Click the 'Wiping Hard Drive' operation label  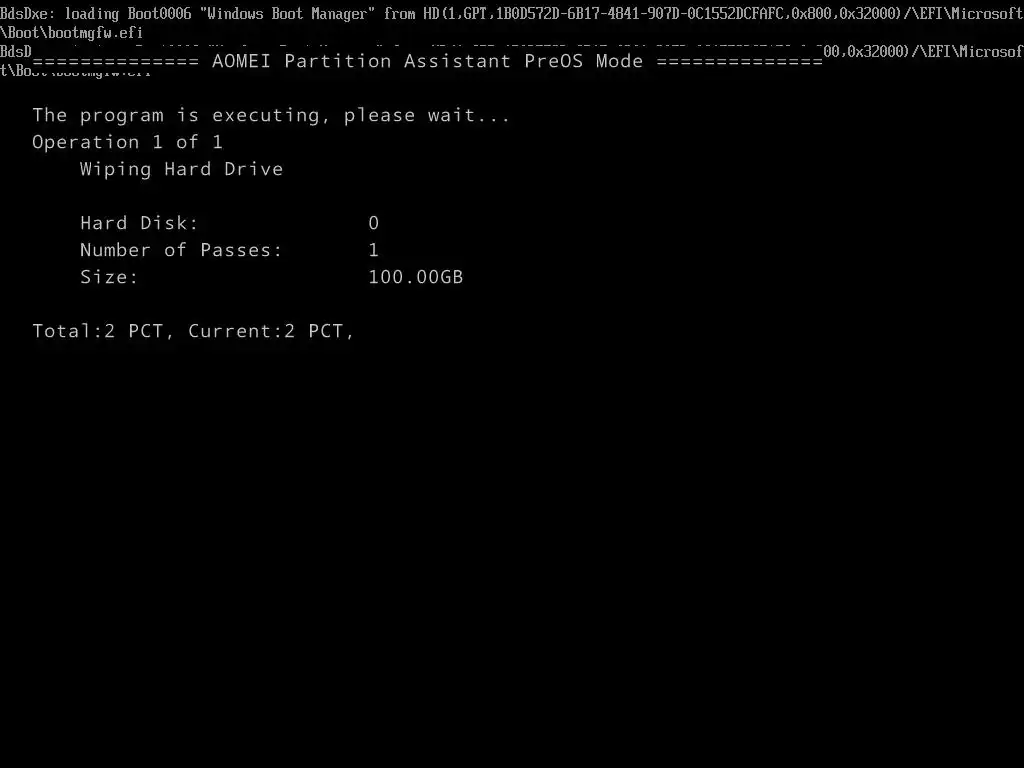point(182,169)
